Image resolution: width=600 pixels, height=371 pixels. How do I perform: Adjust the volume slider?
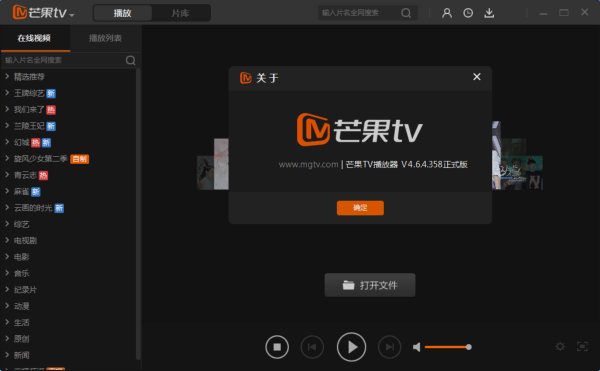[x=448, y=347]
